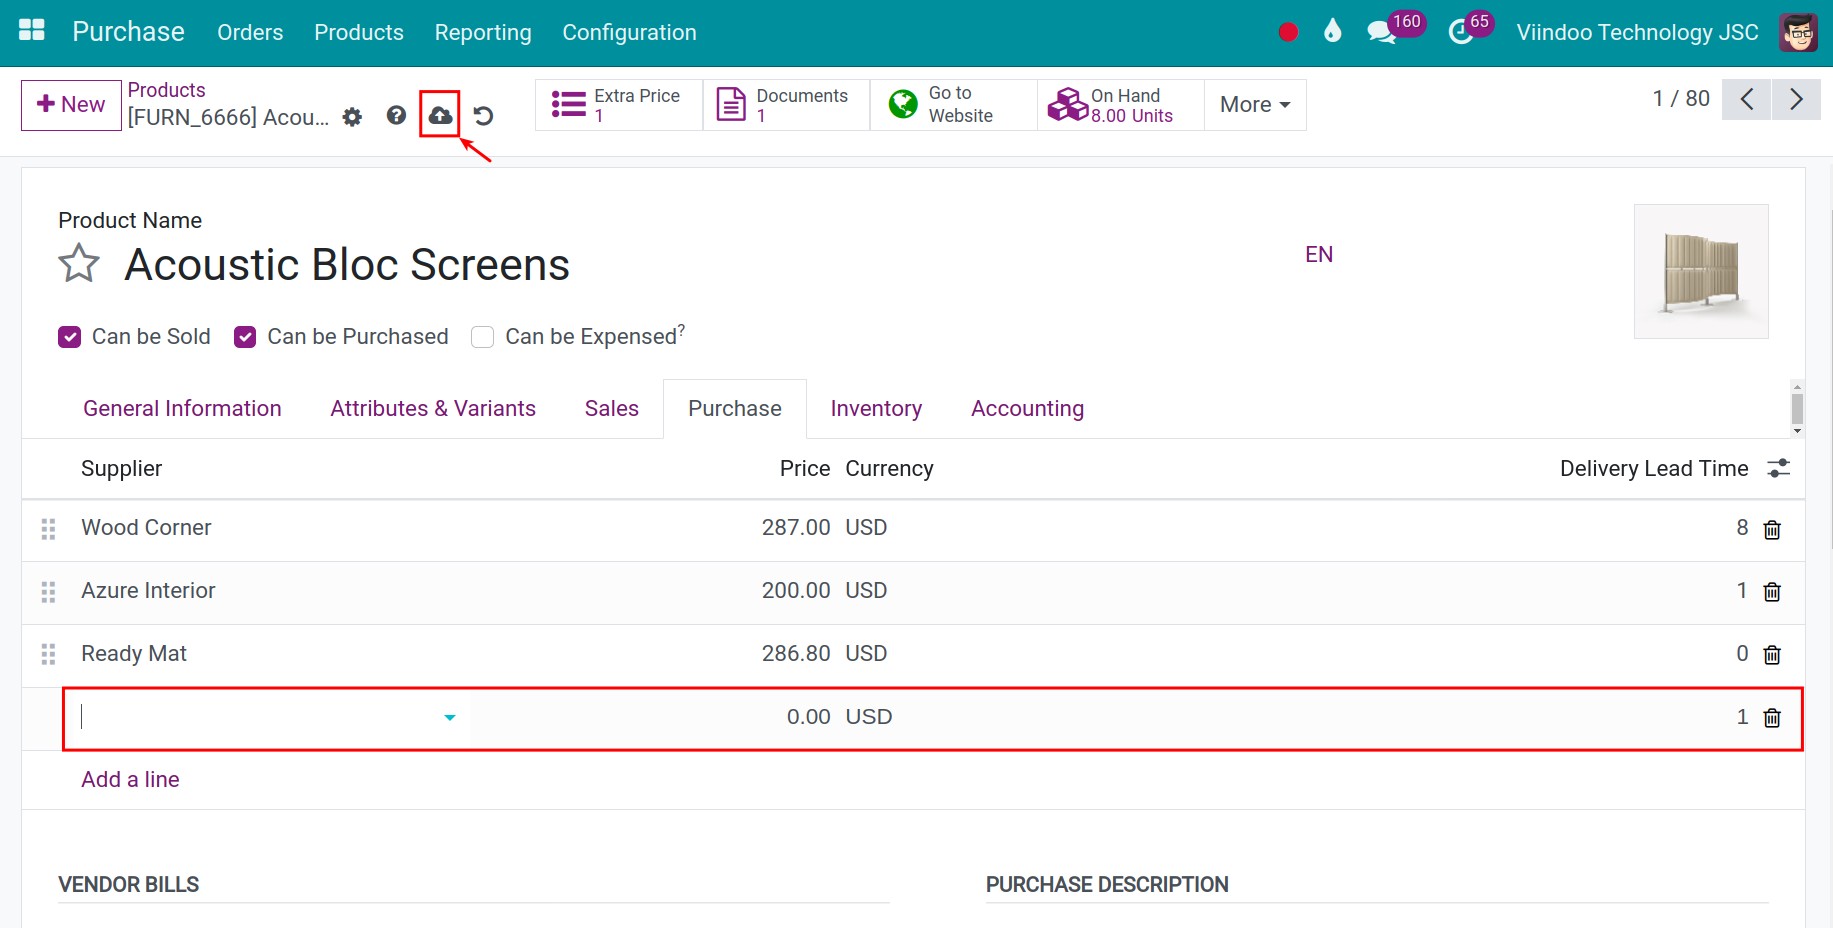Click the help question mark icon
The image size is (1833, 928).
(397, 115)
